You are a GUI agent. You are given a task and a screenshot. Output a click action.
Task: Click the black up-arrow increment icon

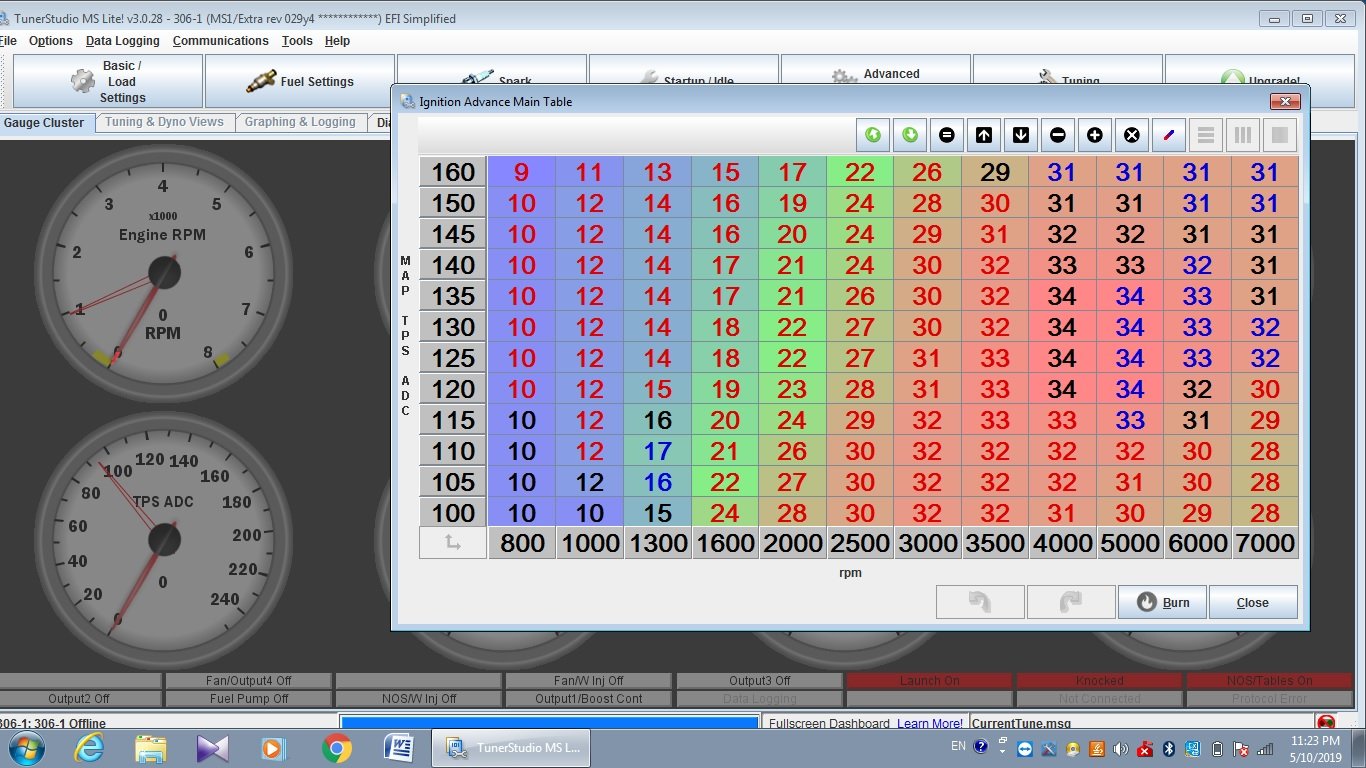984,135
